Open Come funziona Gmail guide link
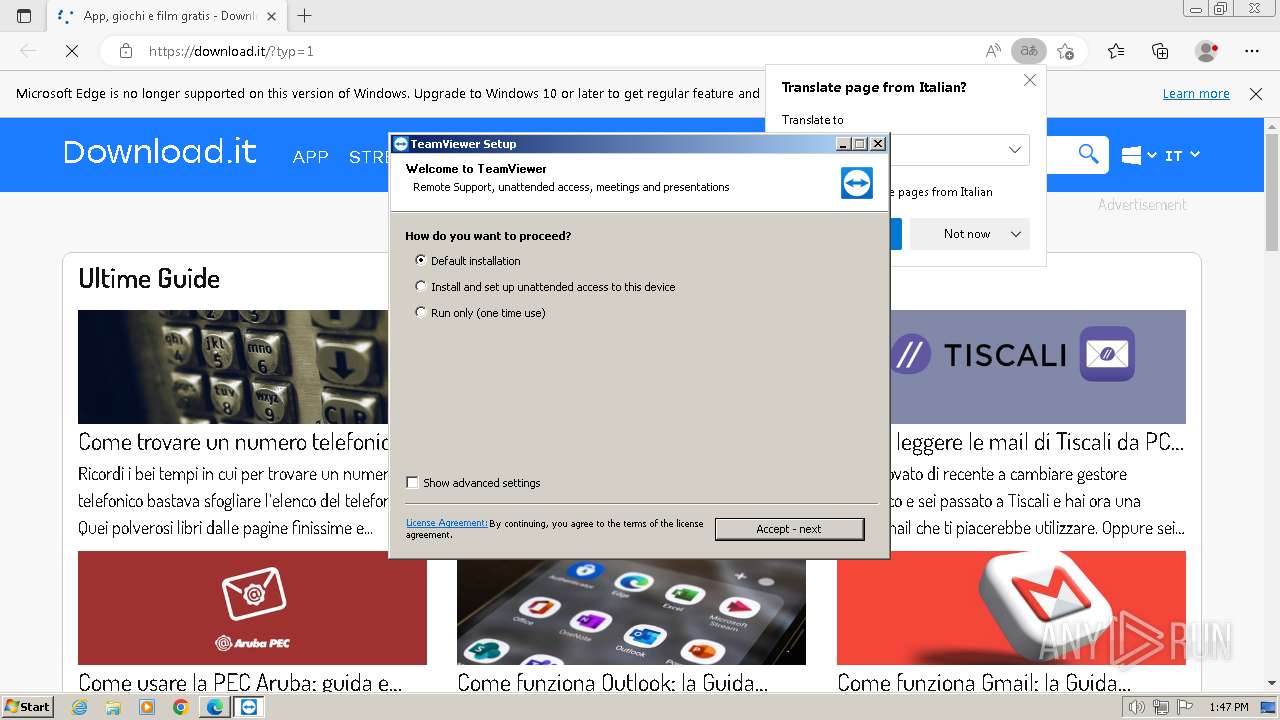Viewport: 1280px width, 720px height. (x=984, y=682)
